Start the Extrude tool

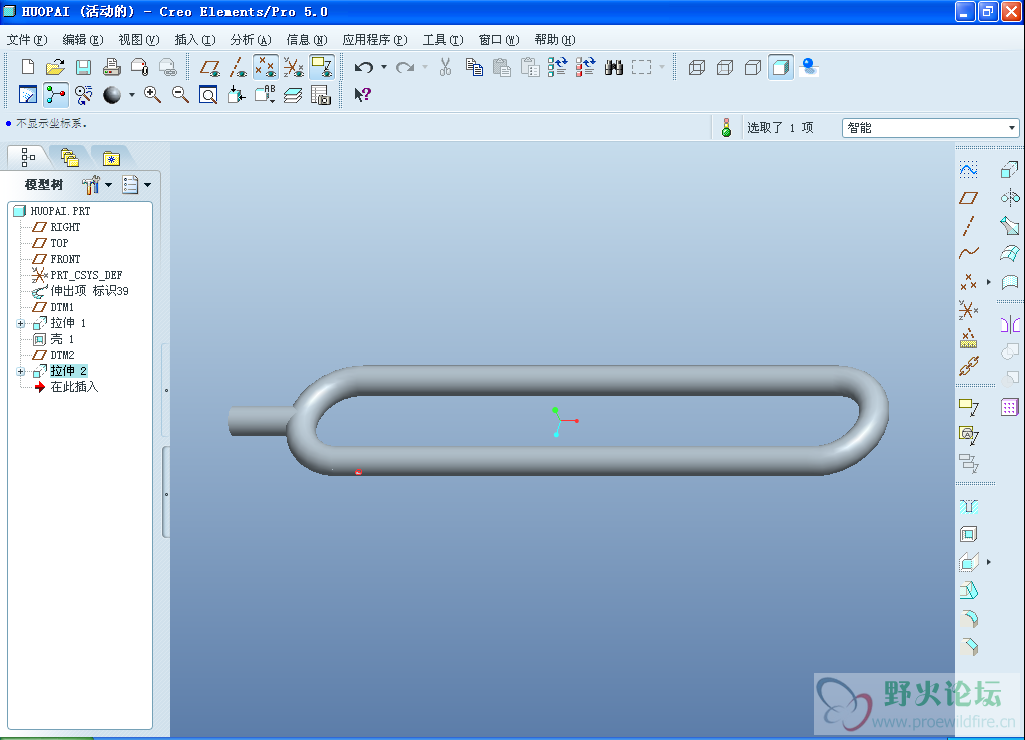click(x=1009, y=170)
